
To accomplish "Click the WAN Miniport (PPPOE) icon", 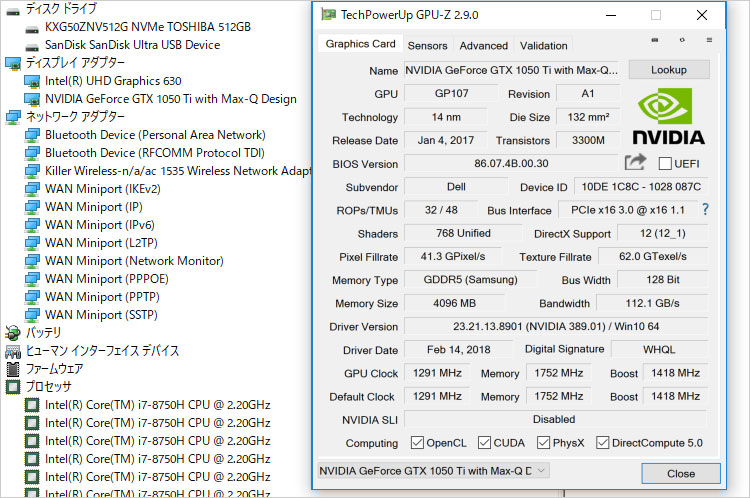I will click(x=32, y=279).
